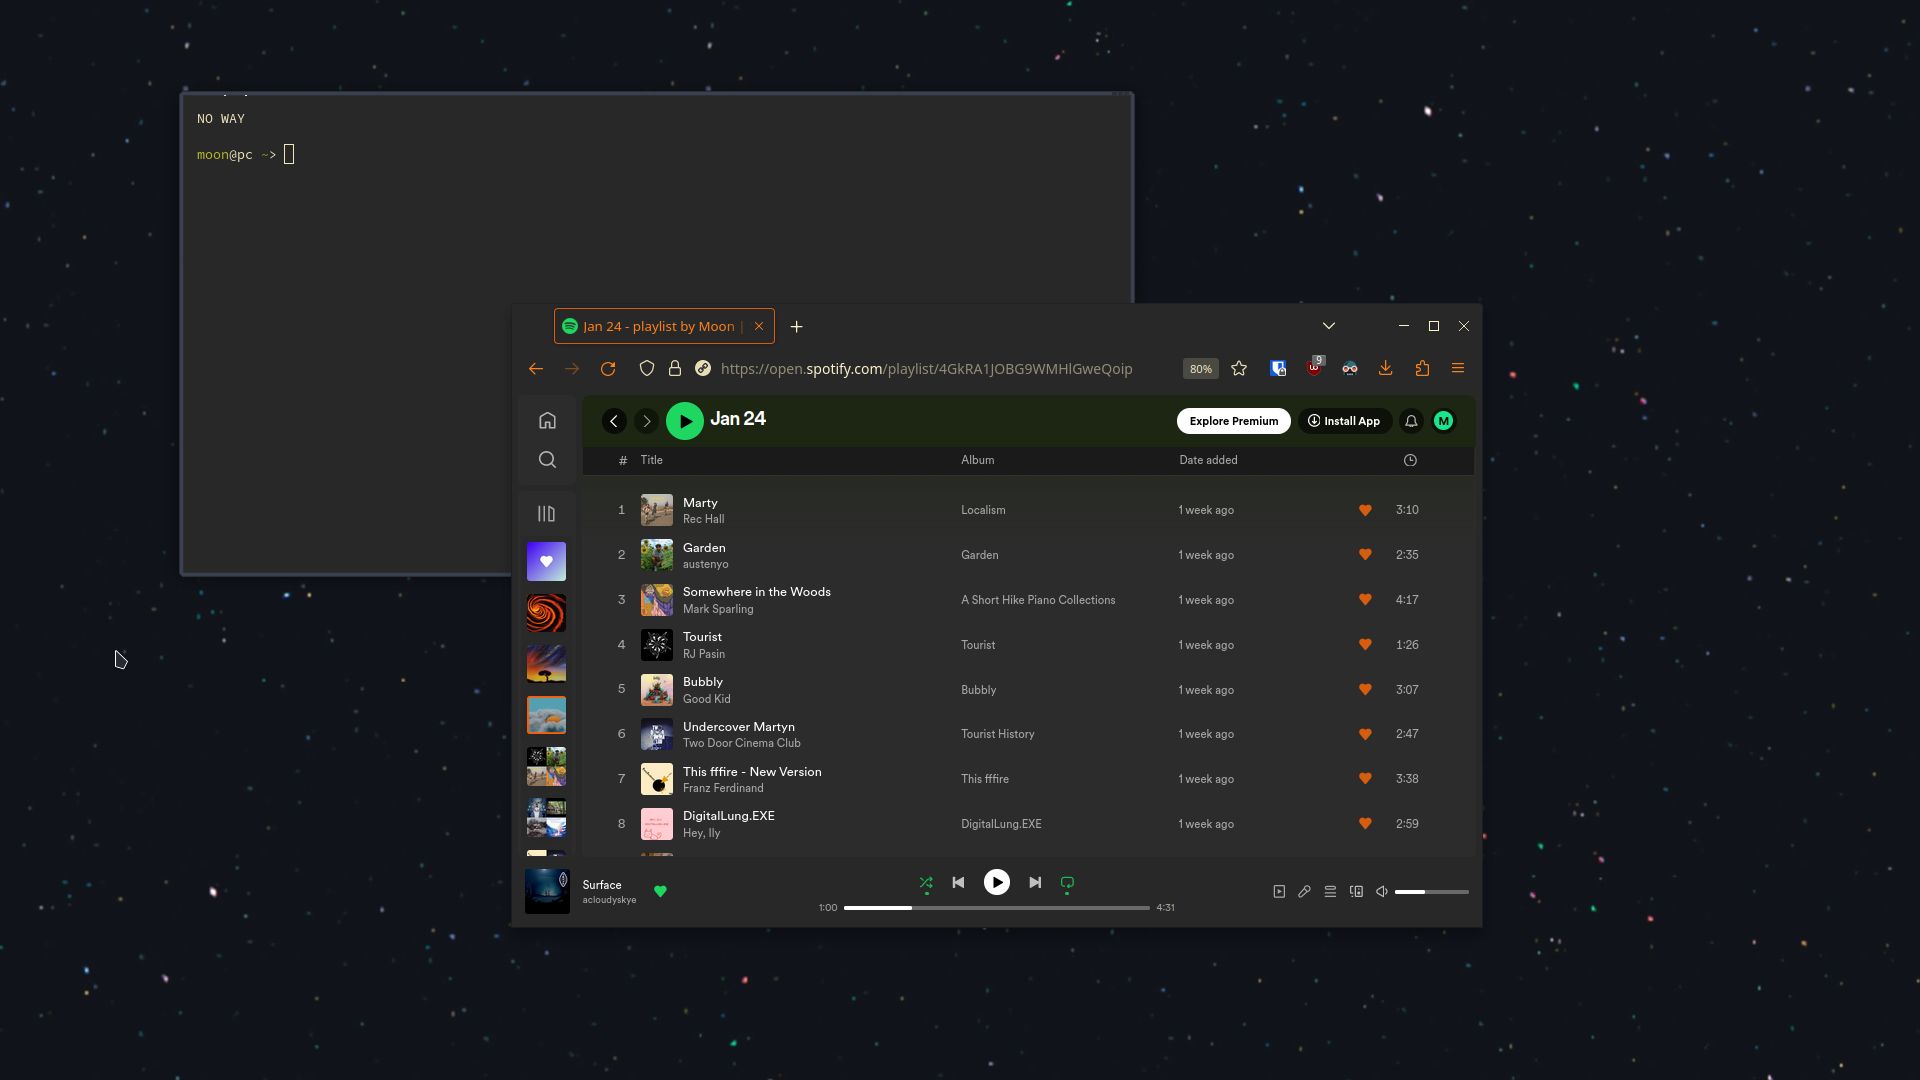Unlike the Tourist track heart
This screenshot has width=1920, height=1080.
(1365, 645)
